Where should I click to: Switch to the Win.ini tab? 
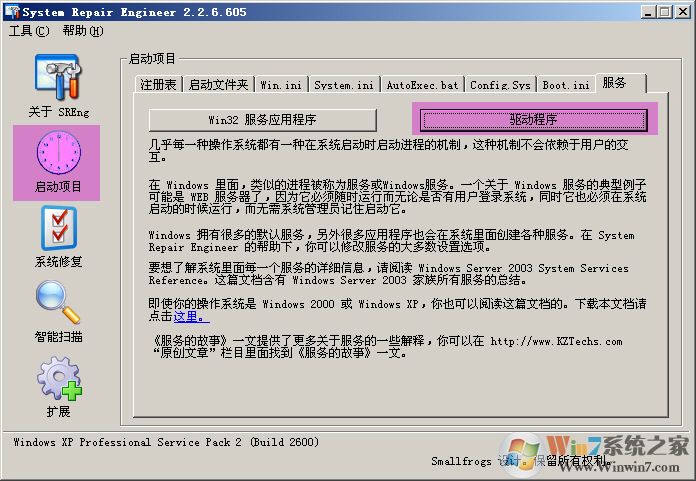[281, 85]
